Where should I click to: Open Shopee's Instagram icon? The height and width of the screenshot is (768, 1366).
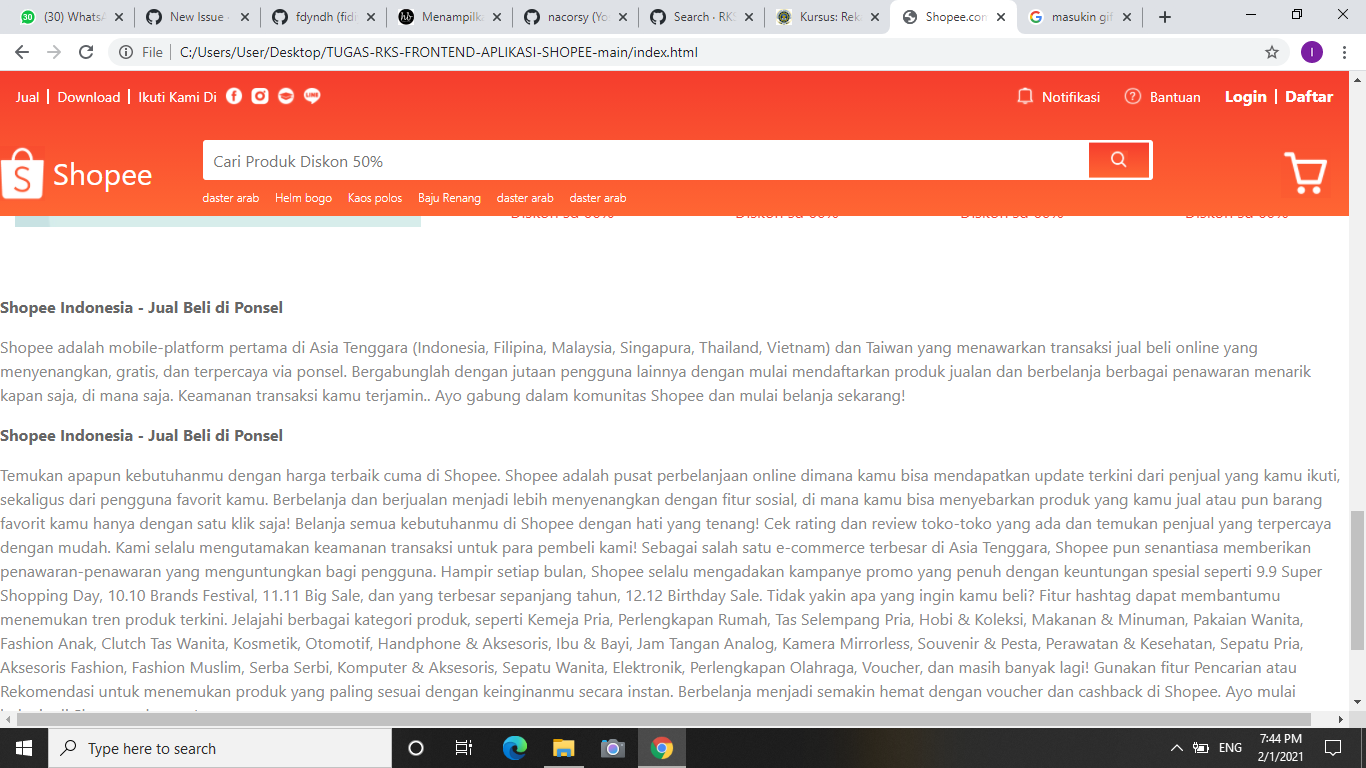coord(259,96)
